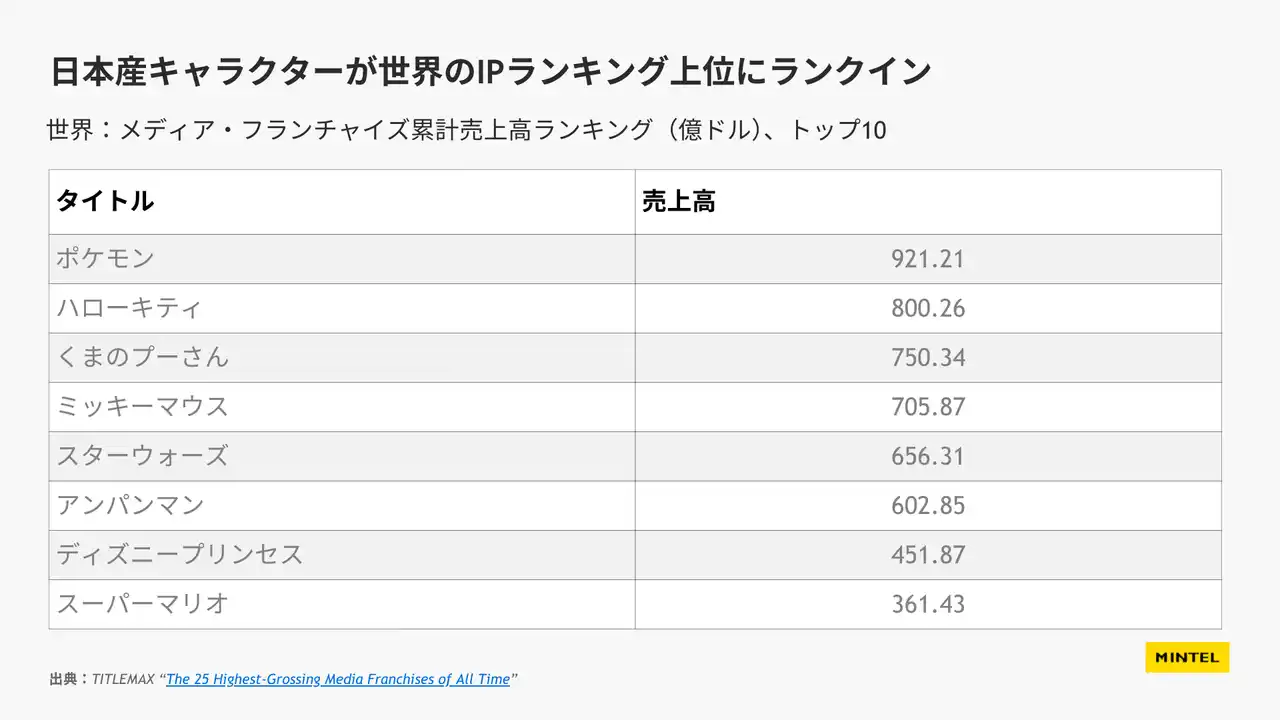The height and width of the screenshot is (720, 1280).
Task: Select the スターウォーズ title cell
Action: 142,456
